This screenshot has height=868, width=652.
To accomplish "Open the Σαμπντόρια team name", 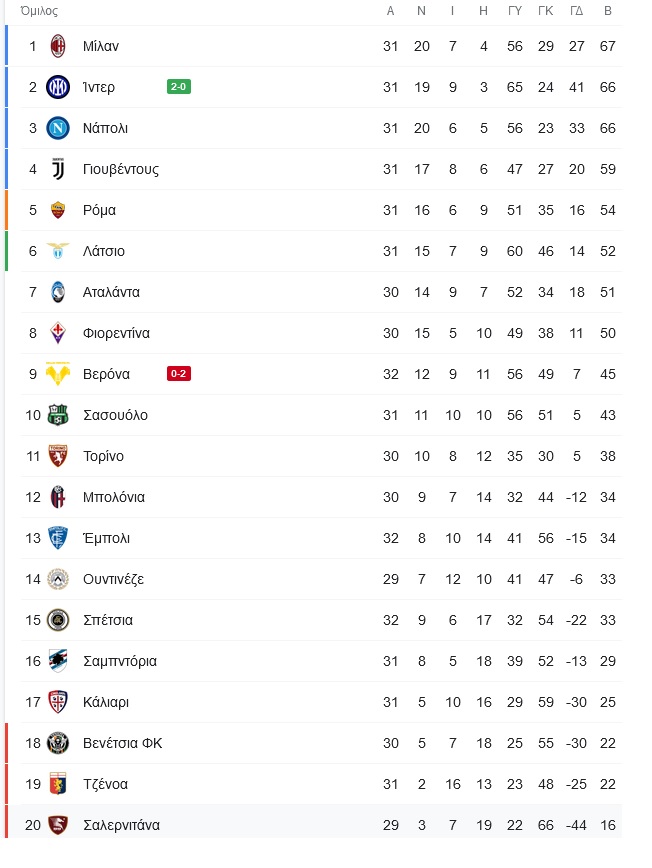I will pos(120,661).
